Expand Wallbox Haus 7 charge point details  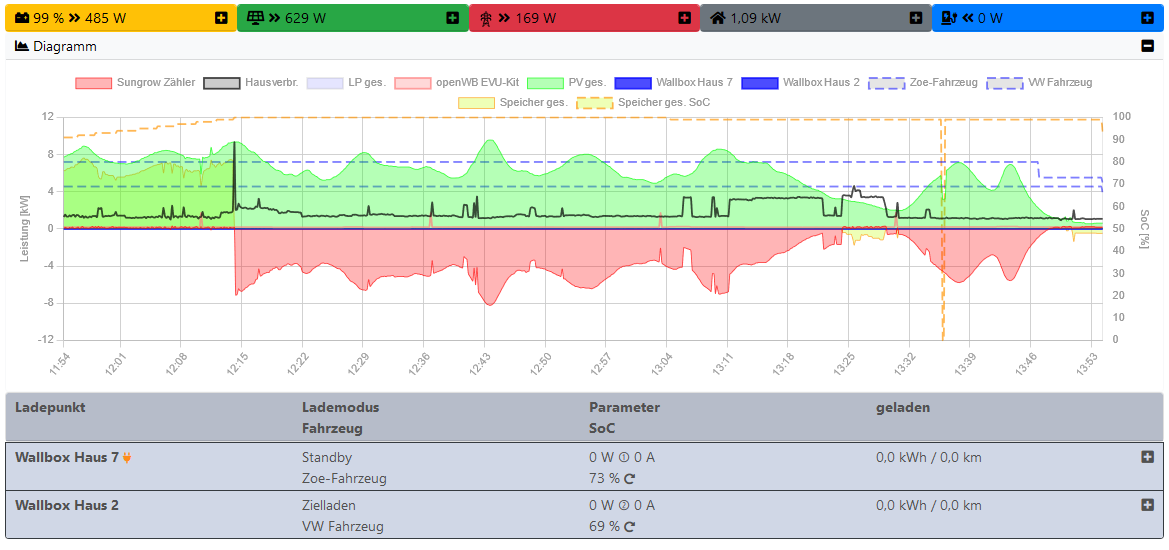point(1147,457)
